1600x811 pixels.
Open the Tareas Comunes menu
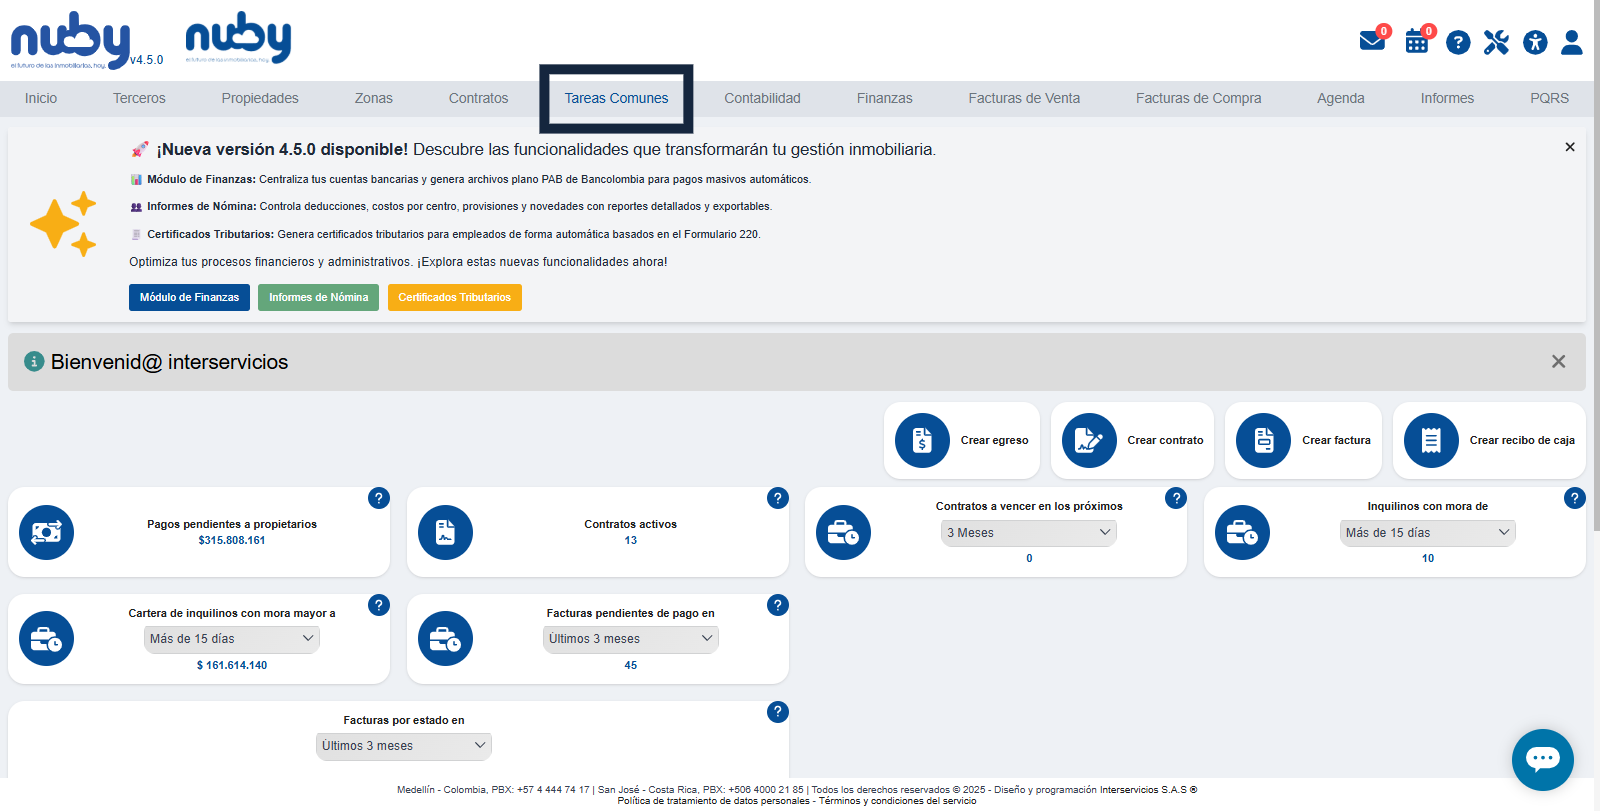[x=616, y=98]
